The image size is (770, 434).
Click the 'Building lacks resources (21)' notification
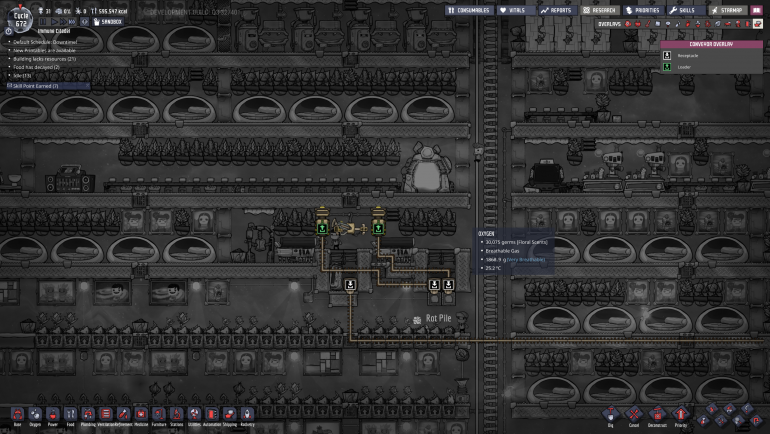[45, 59]
